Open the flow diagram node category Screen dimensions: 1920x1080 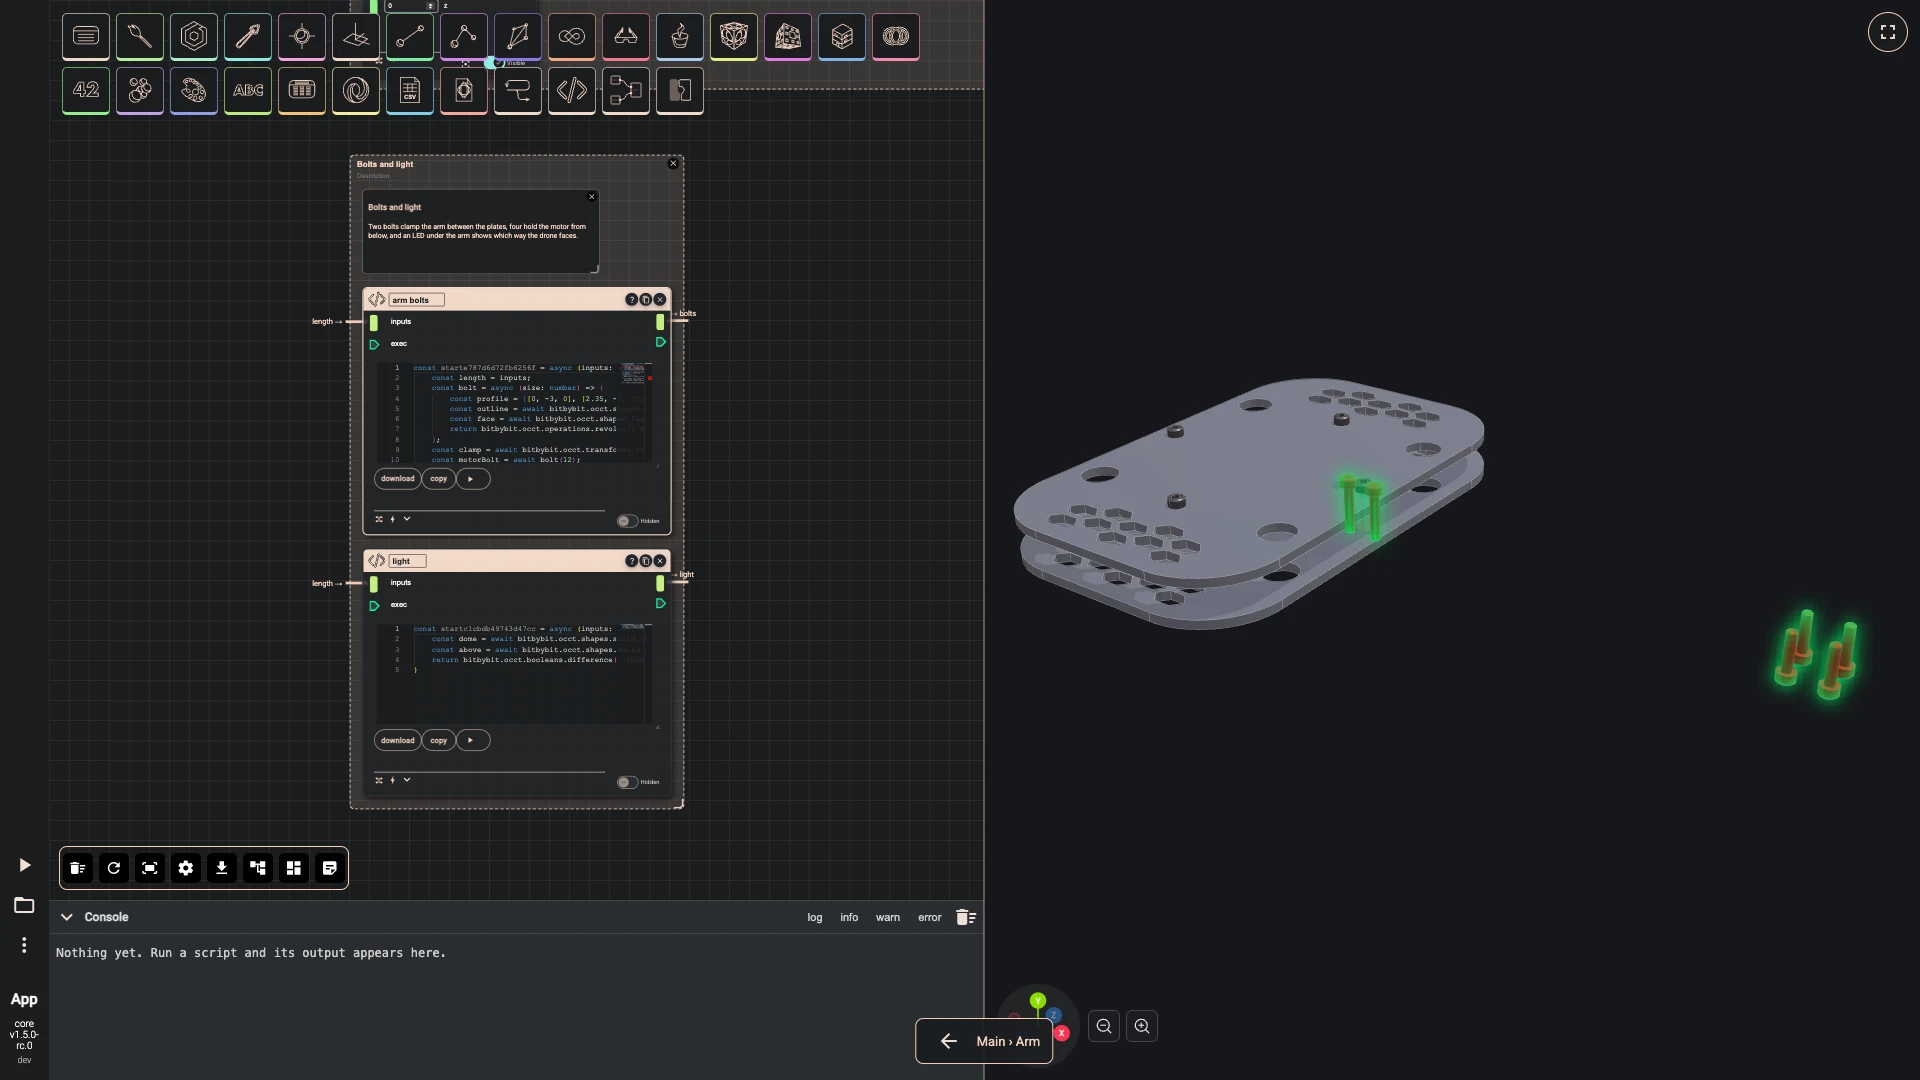[x=626, y=91]
